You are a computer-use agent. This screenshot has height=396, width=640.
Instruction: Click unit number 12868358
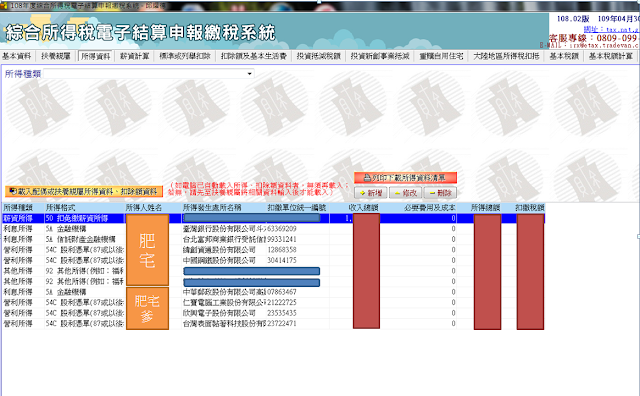point(282,250)
